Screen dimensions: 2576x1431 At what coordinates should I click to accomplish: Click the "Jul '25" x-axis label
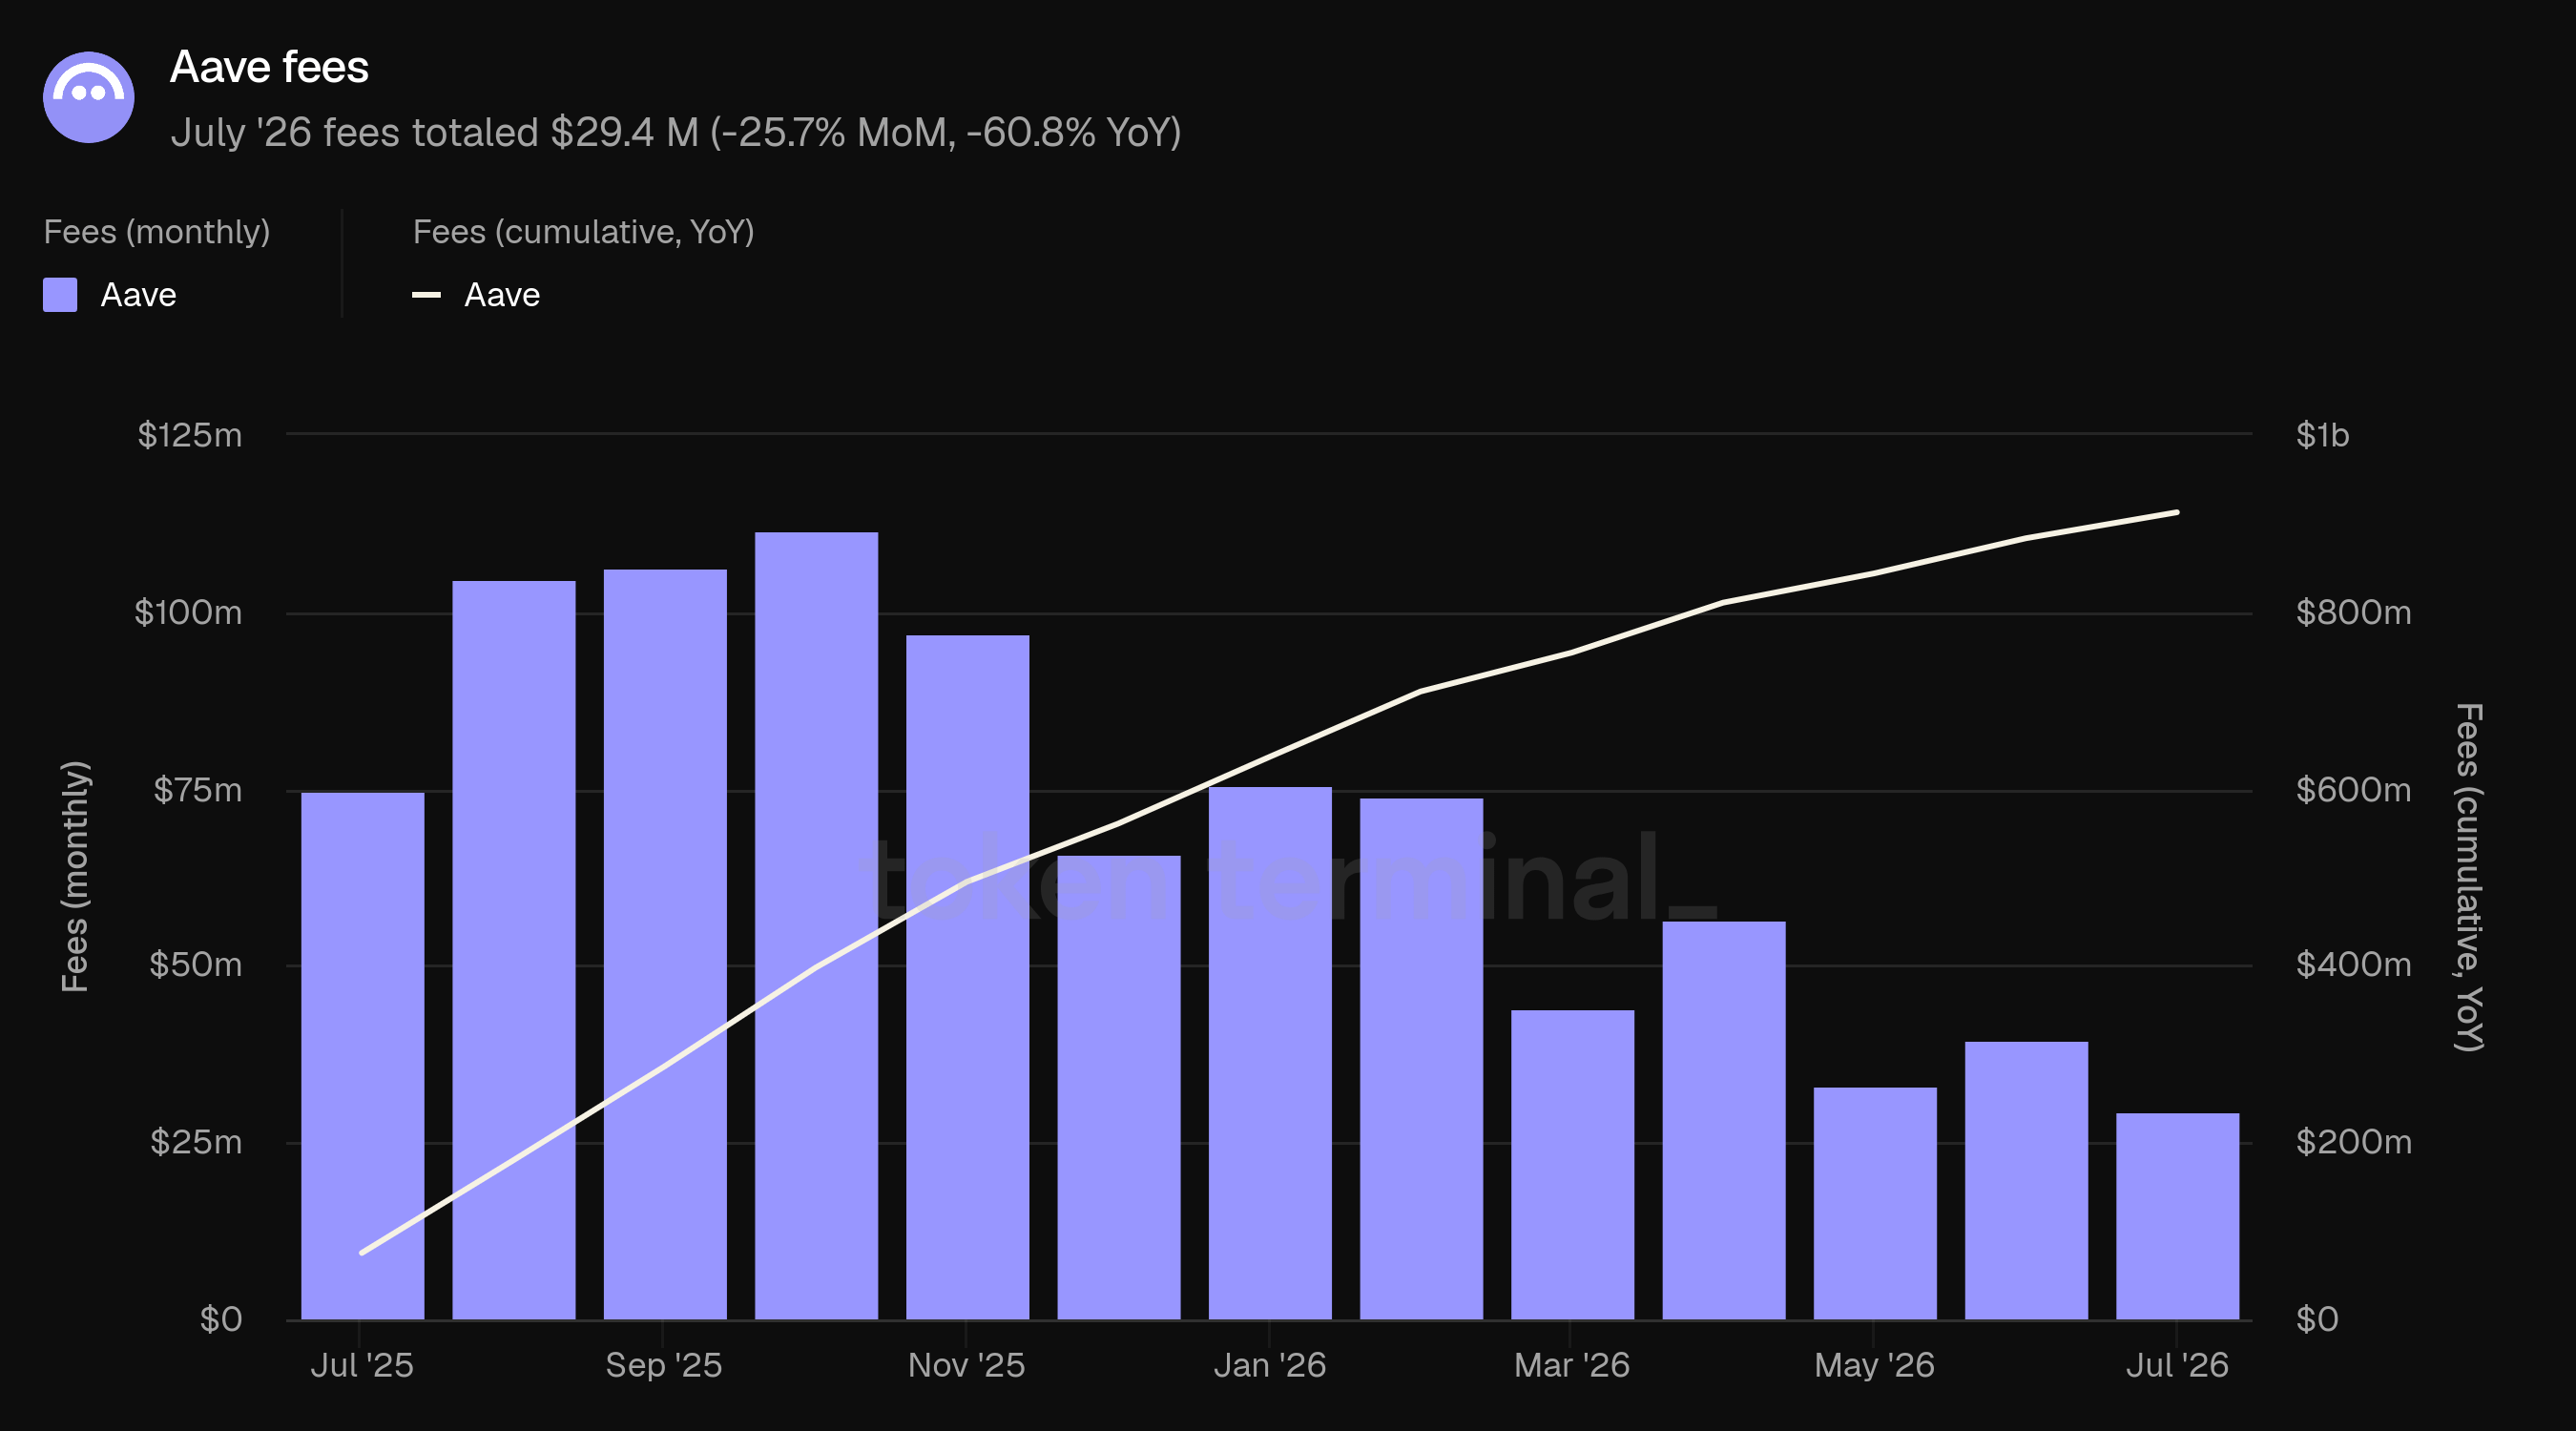pos(362,1365)
